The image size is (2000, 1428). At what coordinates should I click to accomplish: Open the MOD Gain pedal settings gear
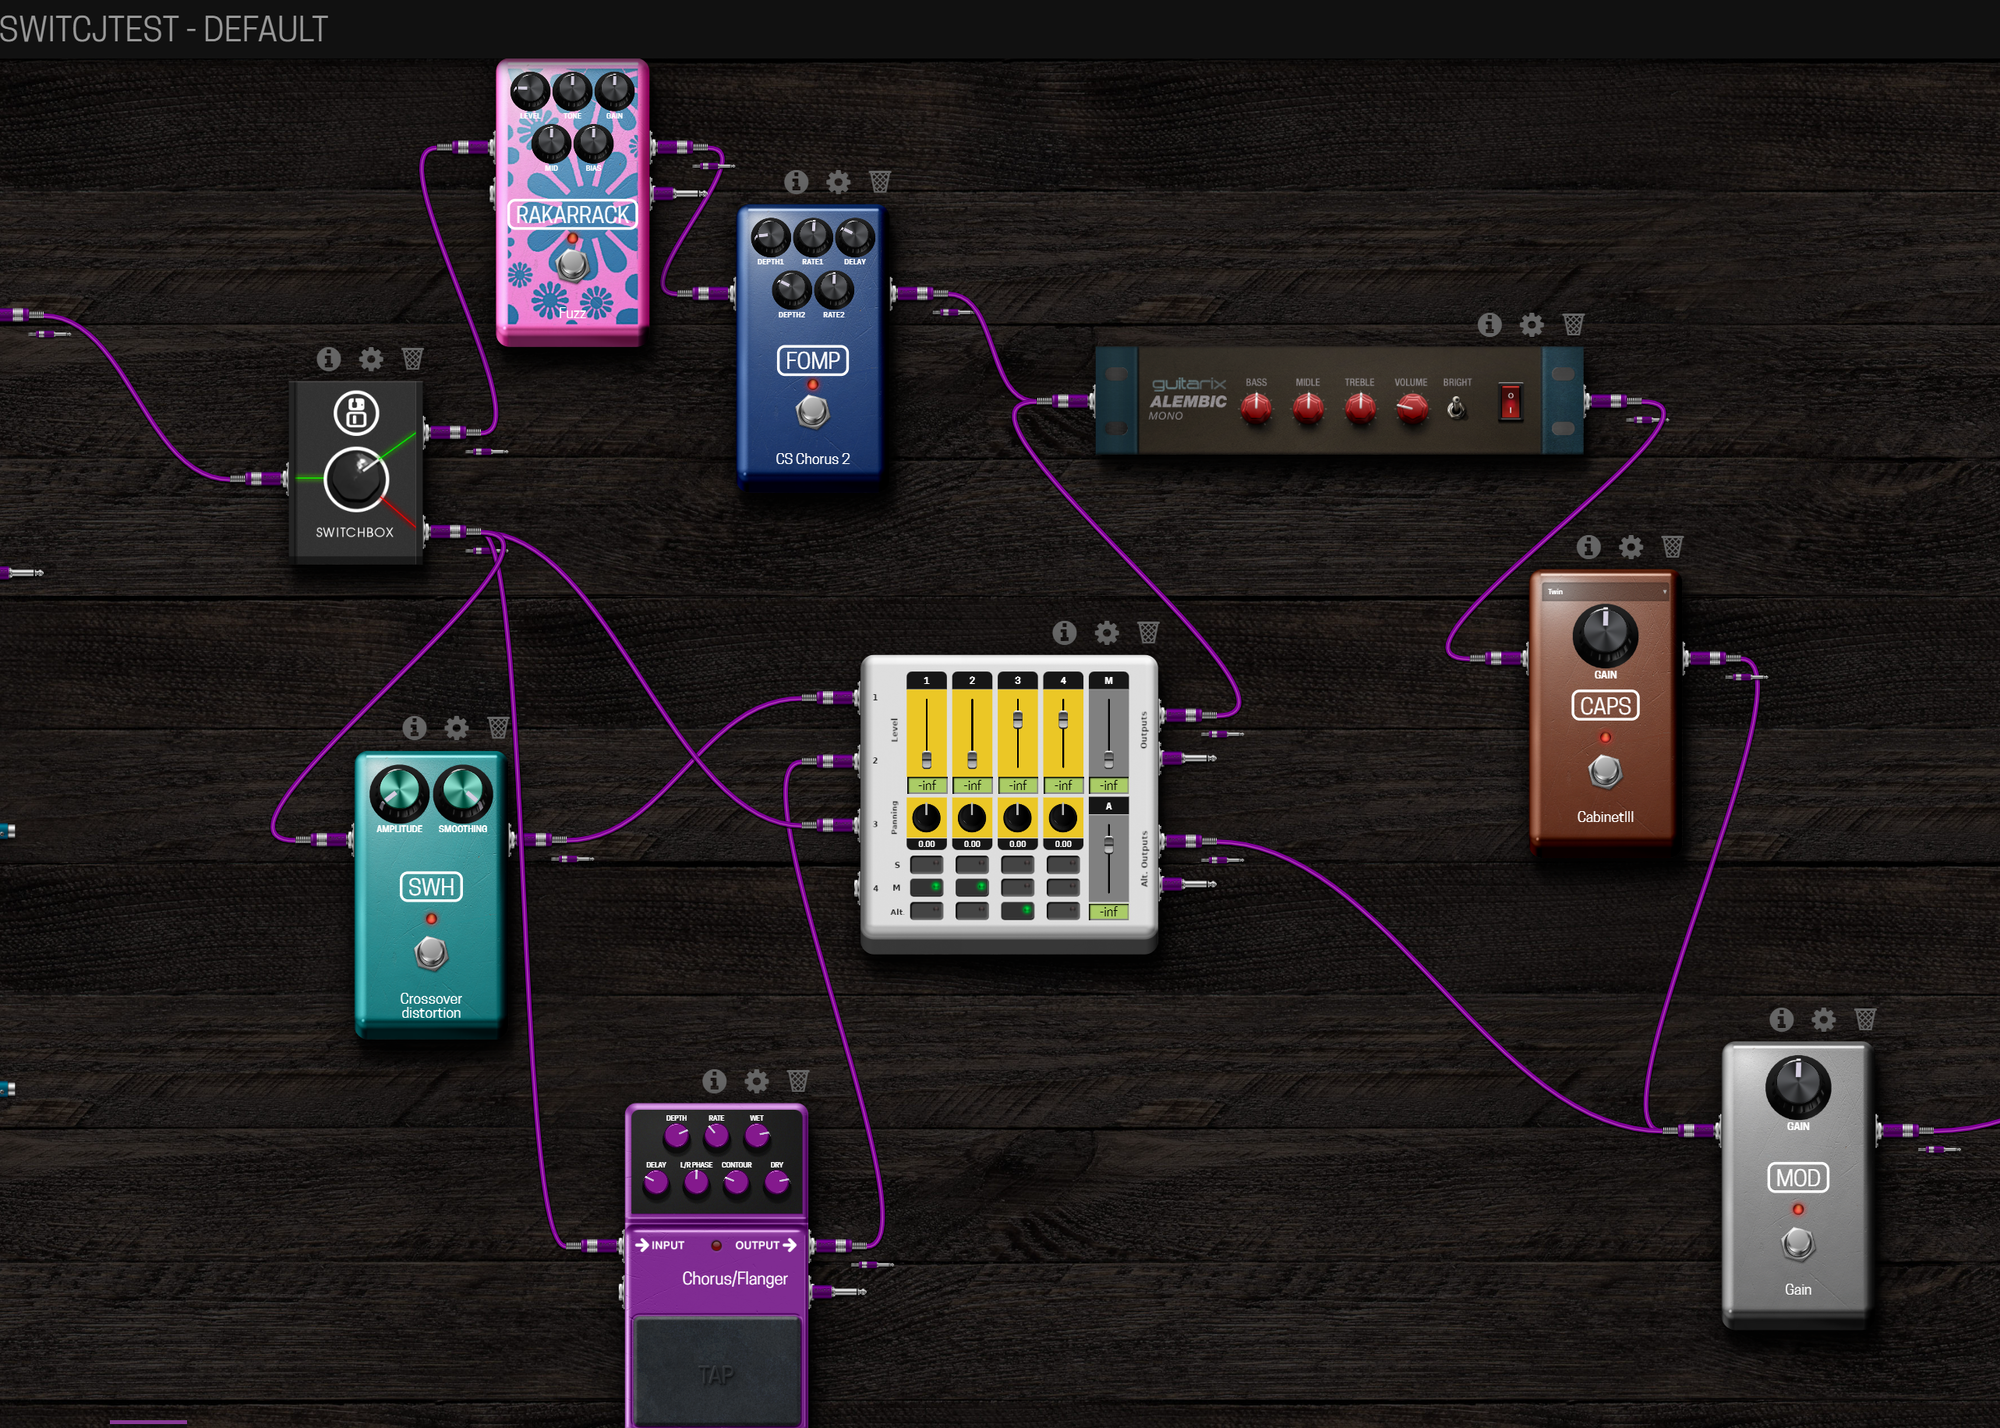(x=1824, y=1018)
